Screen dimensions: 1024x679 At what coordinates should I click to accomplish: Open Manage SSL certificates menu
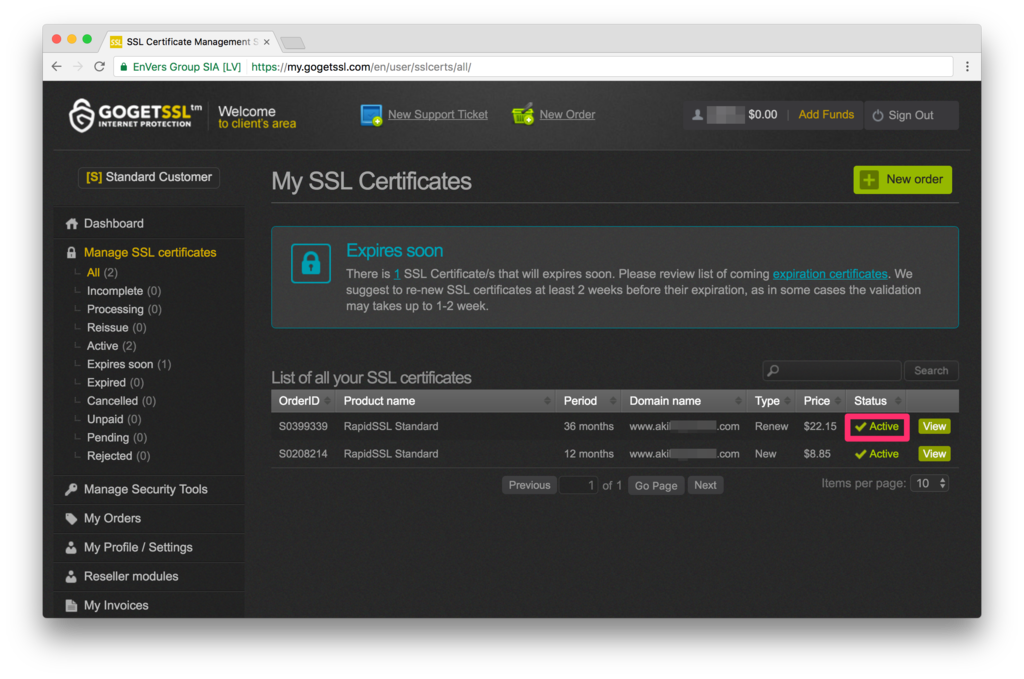150,253
